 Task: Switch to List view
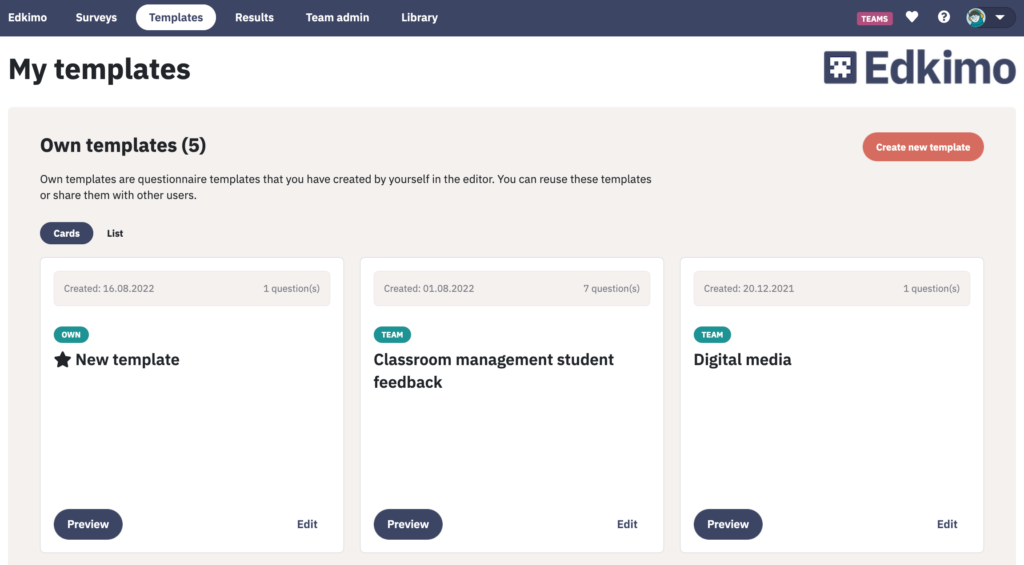pyautogui.click(x=115, y=233)
